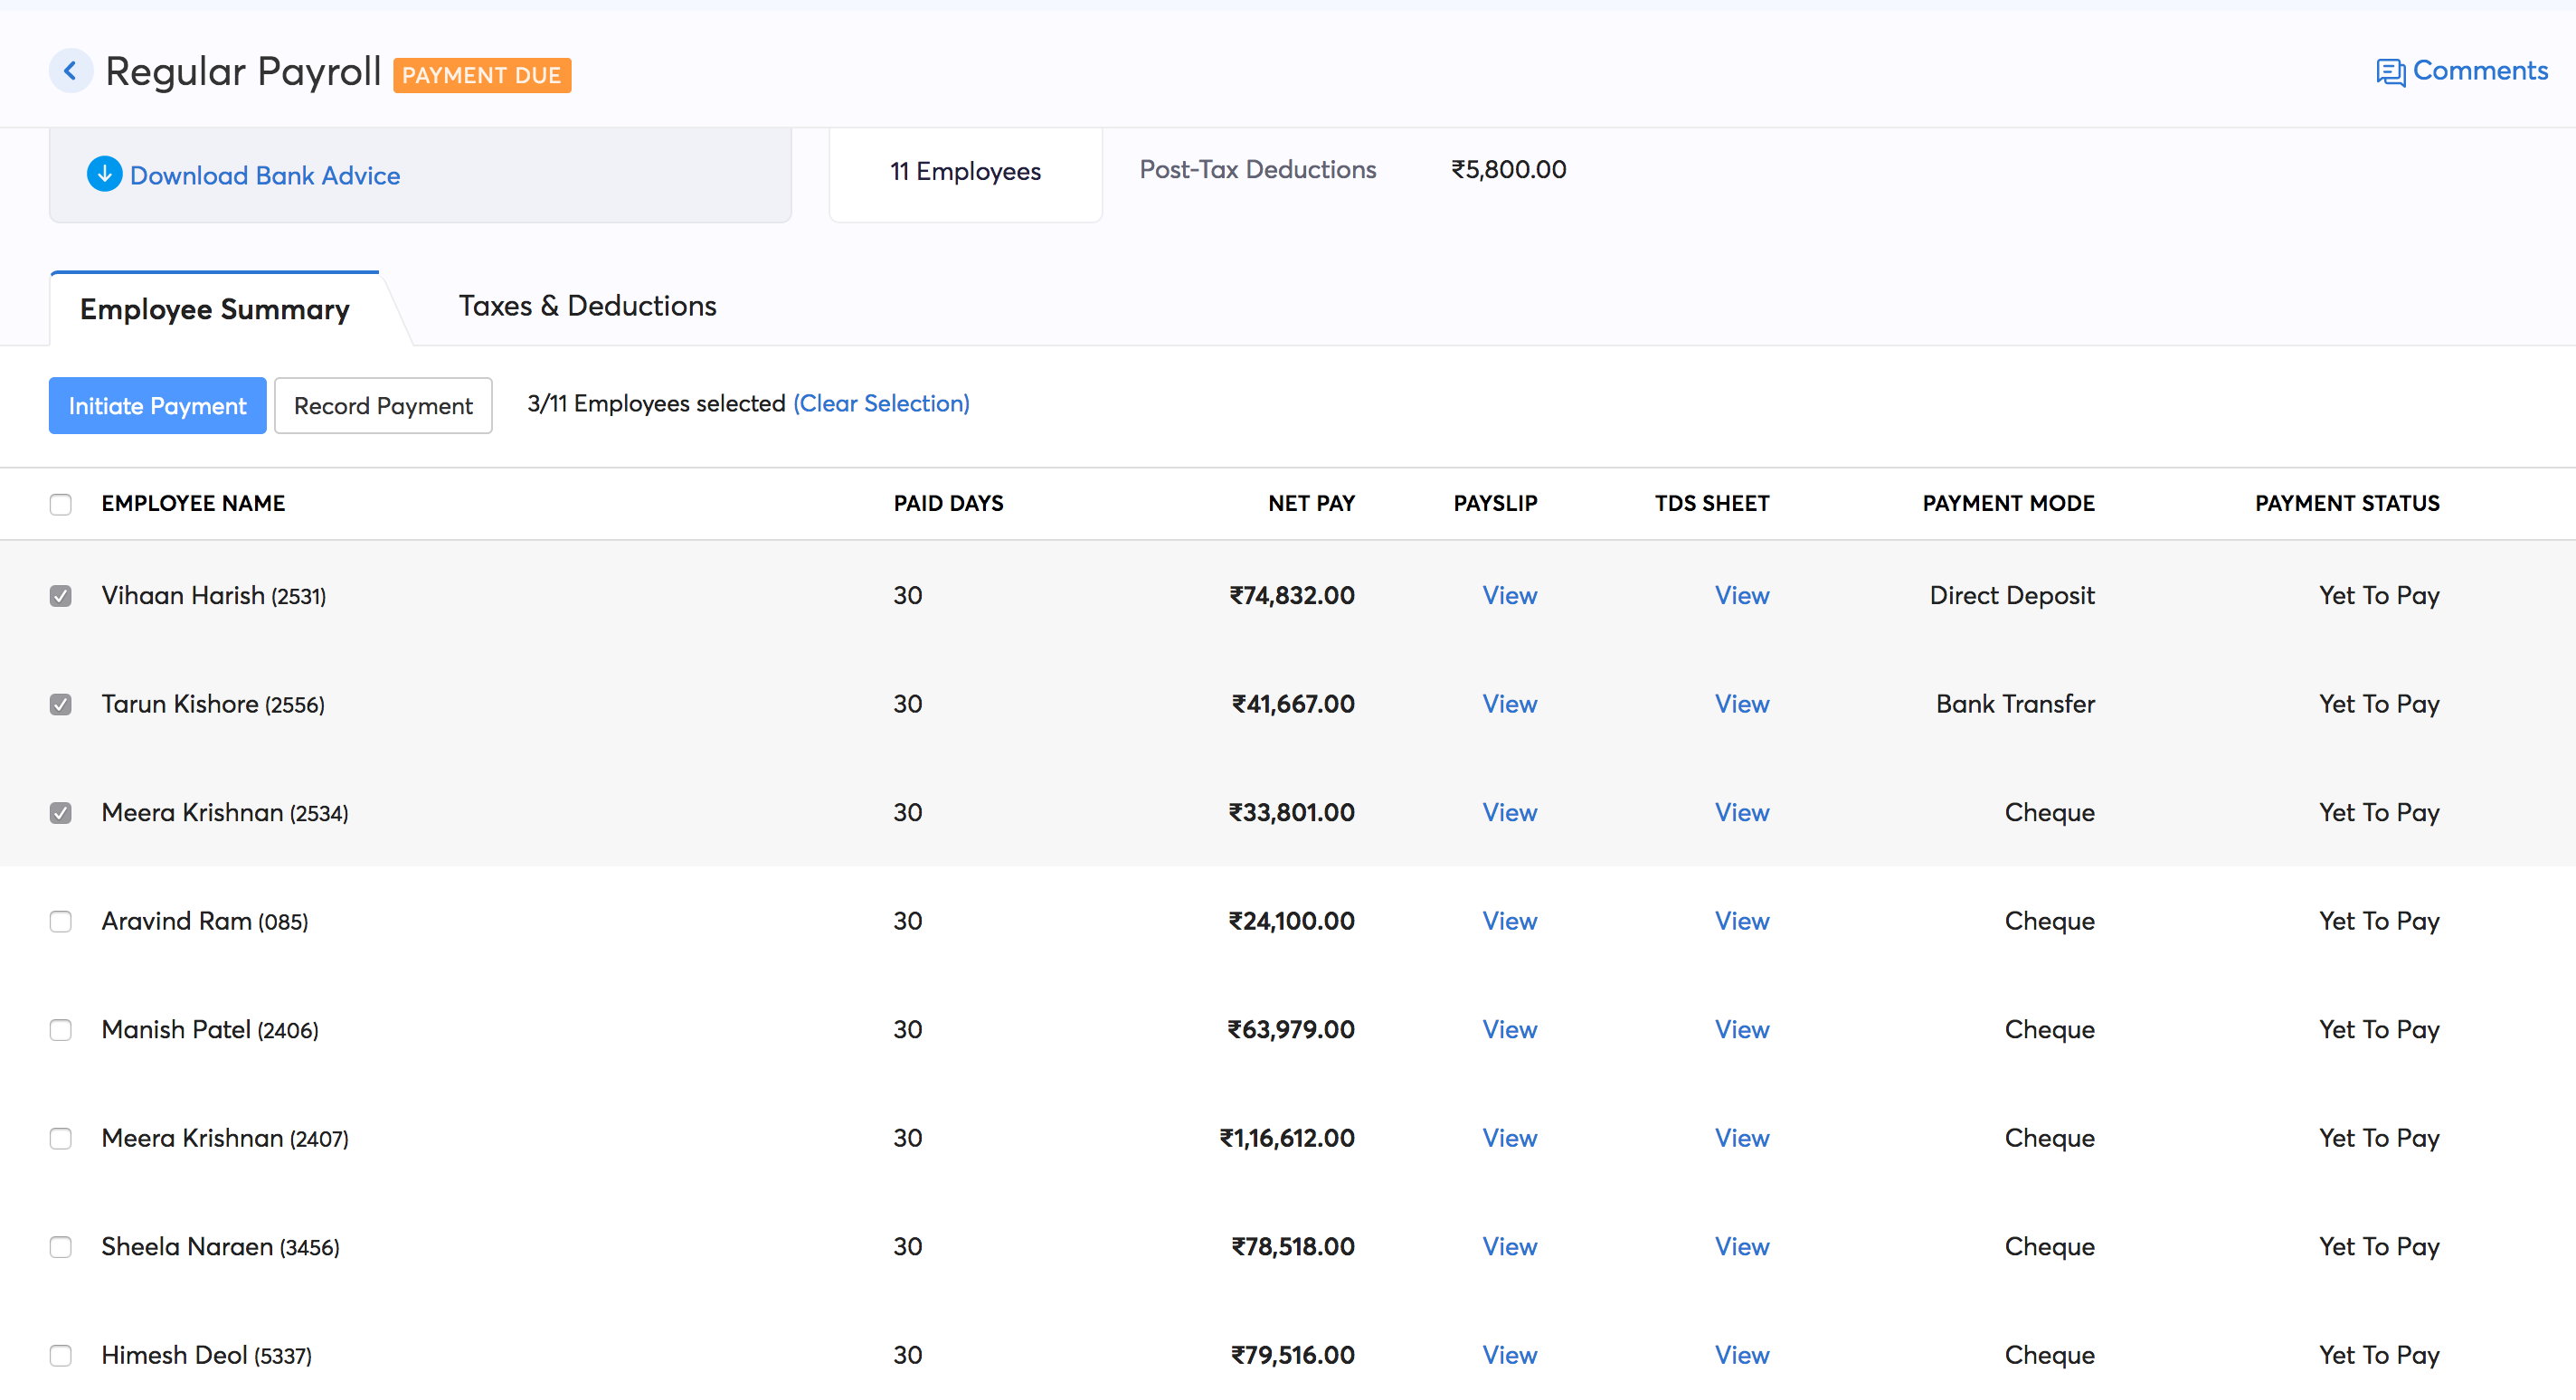View the payslip for Vihaan Harish

click(1508, 596)
